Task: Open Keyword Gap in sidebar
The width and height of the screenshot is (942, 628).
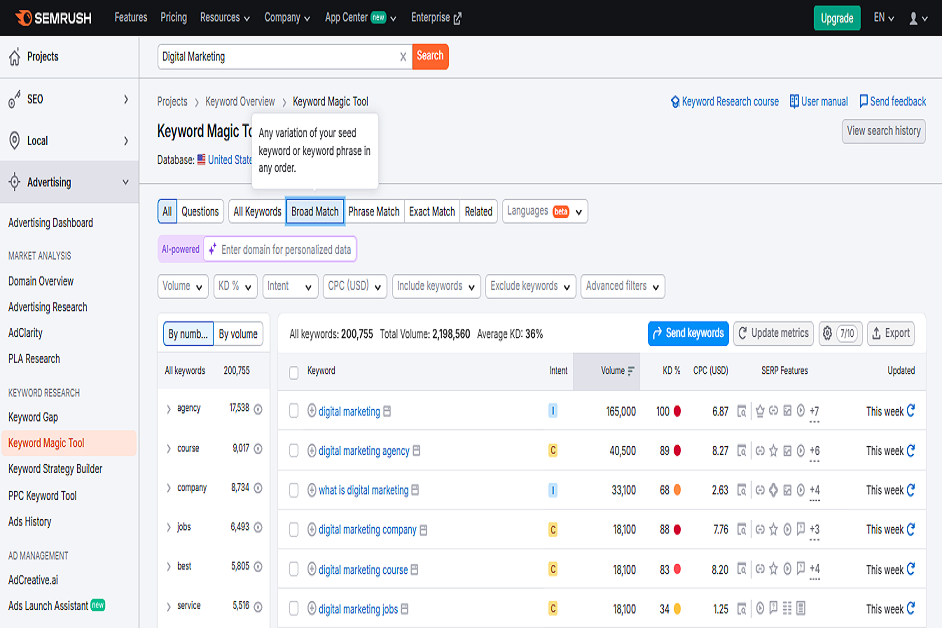Action: pyautogui.click(x=34, y=417)
